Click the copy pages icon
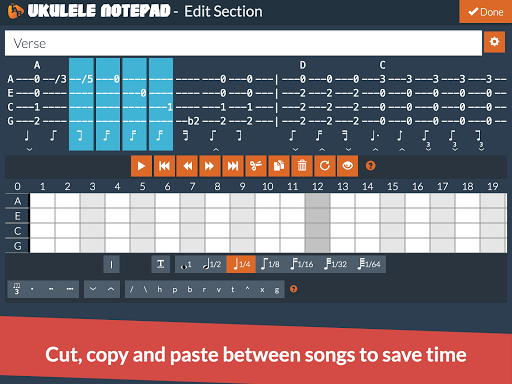The height and width of the screenshot is (384, 512). (279, 166)
